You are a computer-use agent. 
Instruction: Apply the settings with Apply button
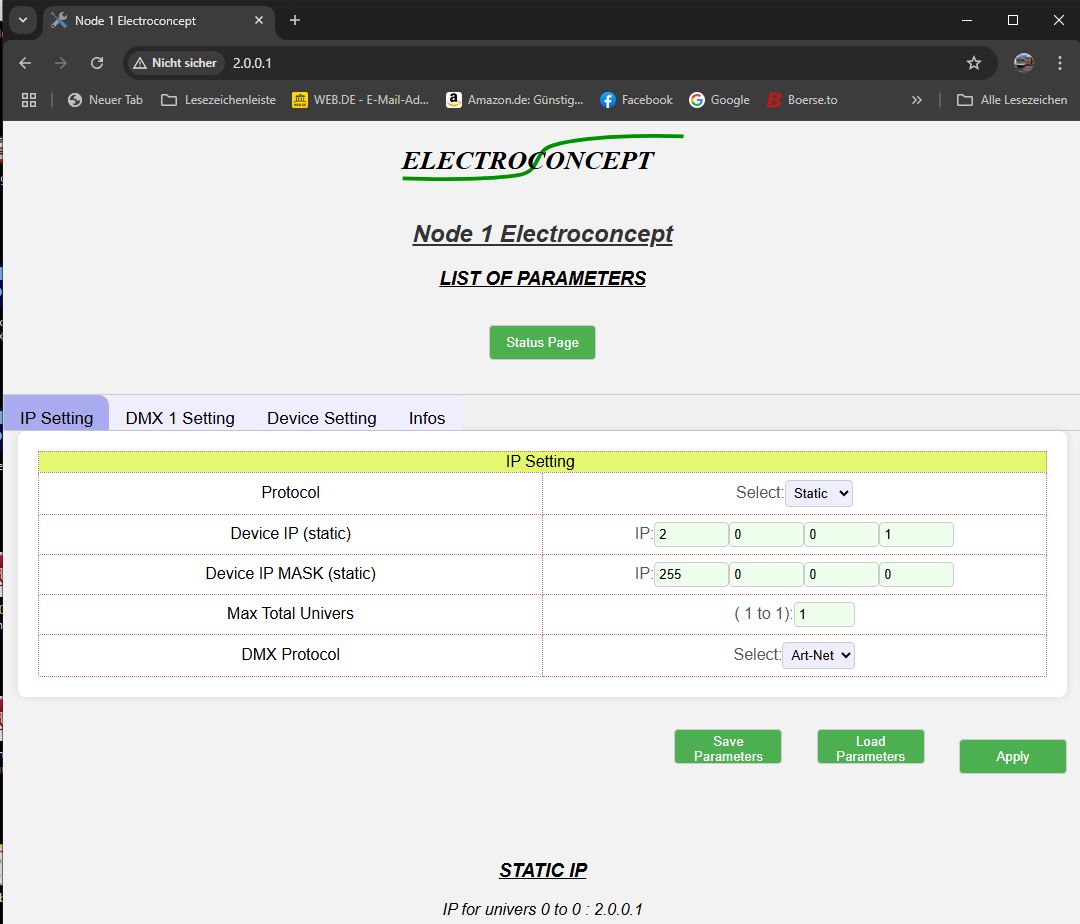[1012, 756]
